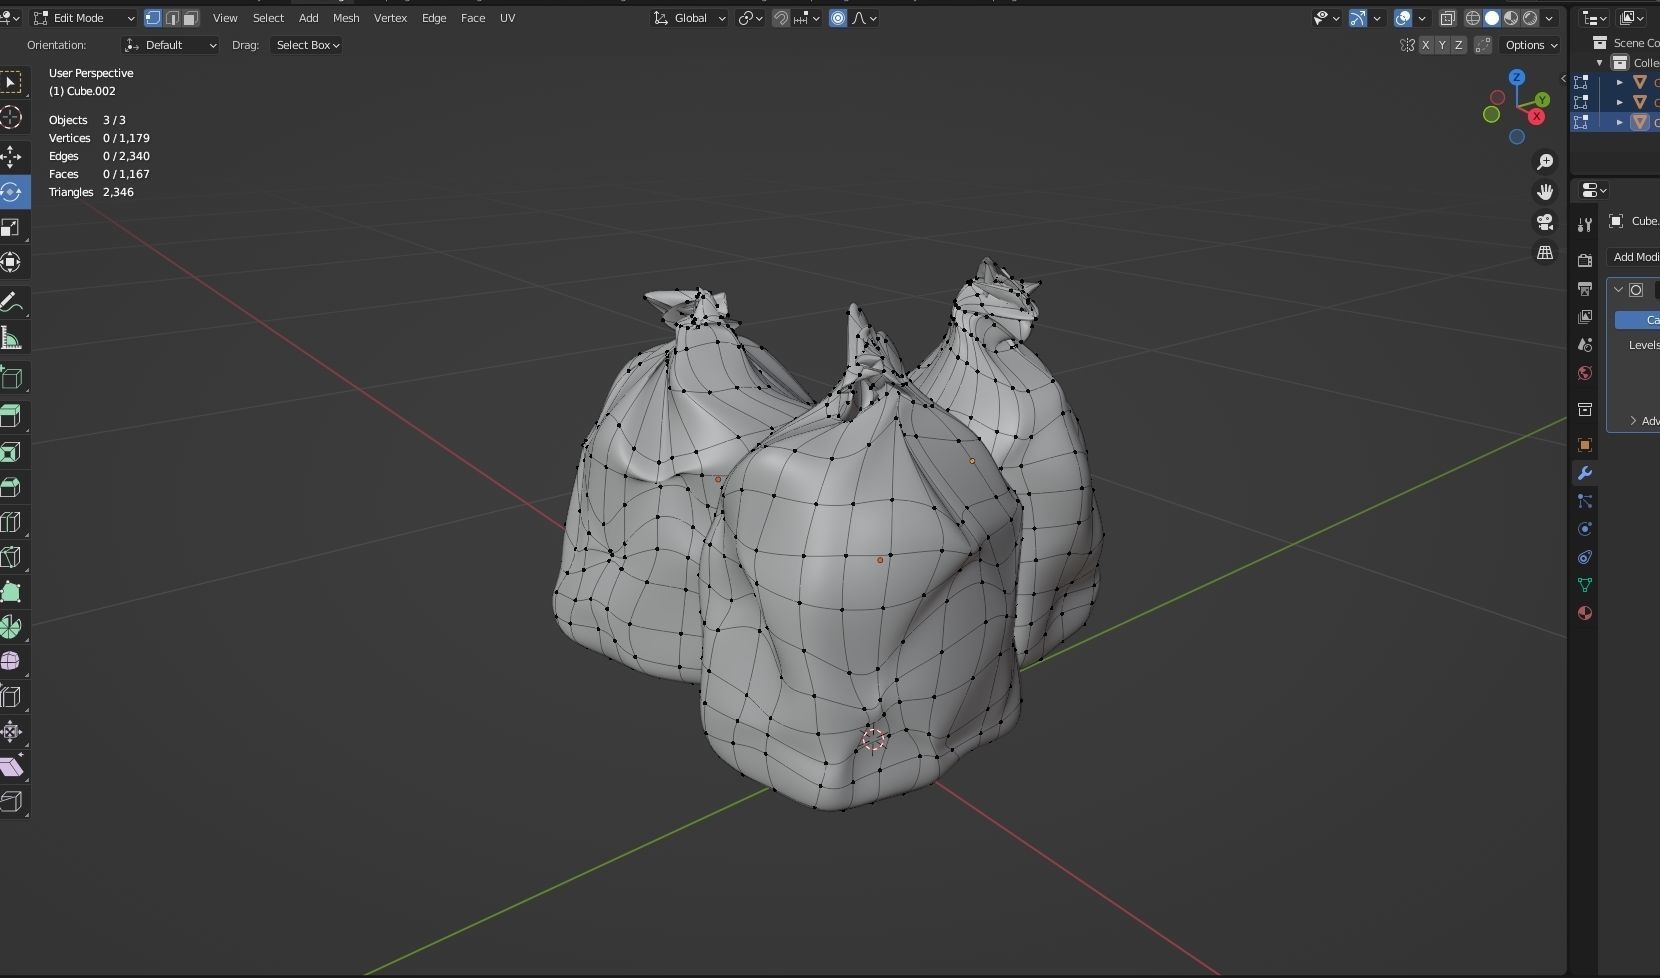Select the Spin tool
Image resolution: width=1660 pixels, height=978 pixels.
pyautogui.click(x=11, y=627)
